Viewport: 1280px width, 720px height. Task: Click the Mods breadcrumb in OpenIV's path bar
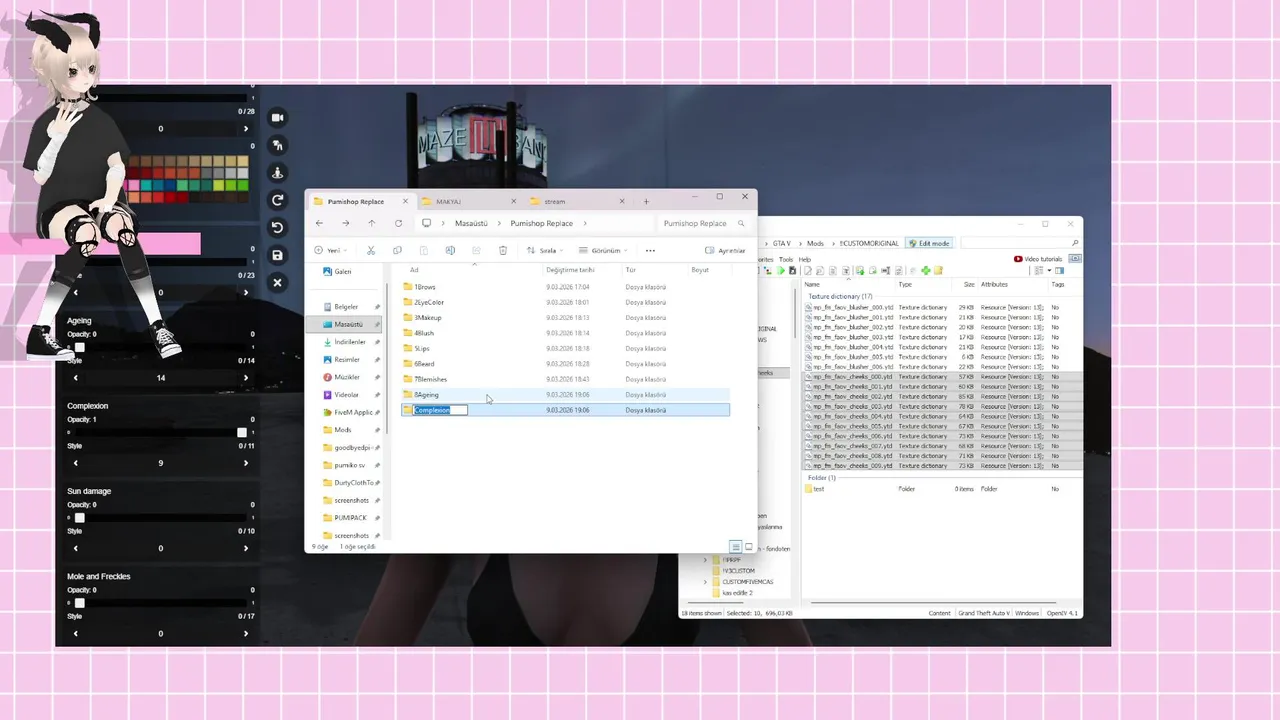815,243
